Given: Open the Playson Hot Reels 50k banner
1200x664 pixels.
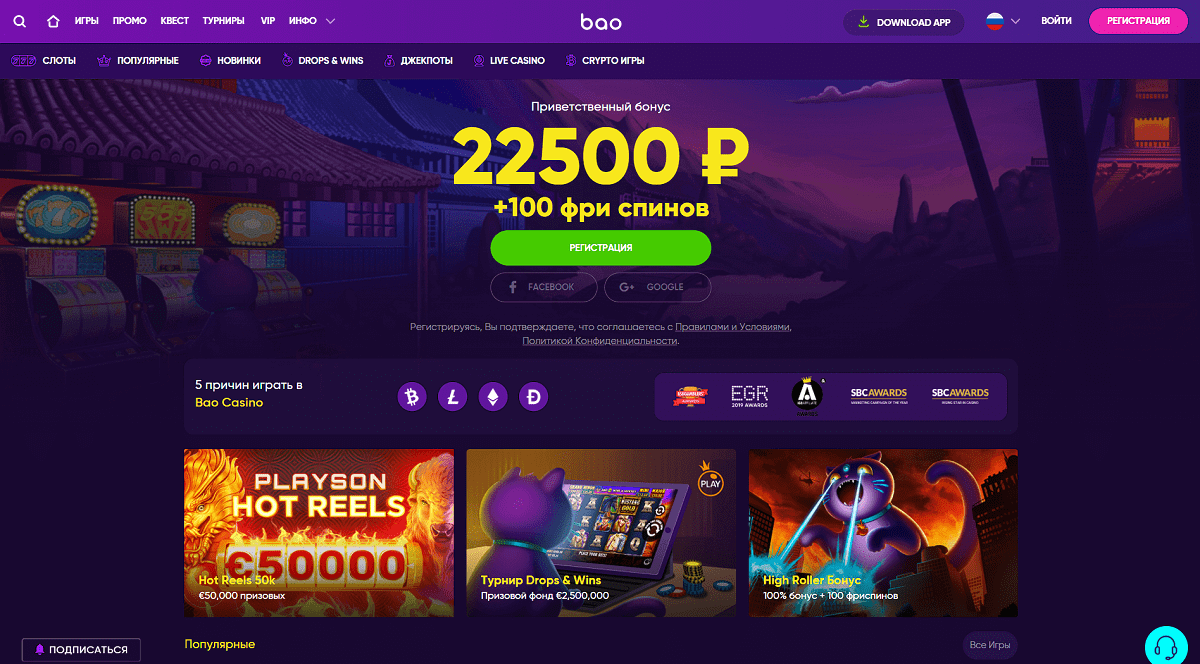Looking at the screenshot, I should [319, 533].
